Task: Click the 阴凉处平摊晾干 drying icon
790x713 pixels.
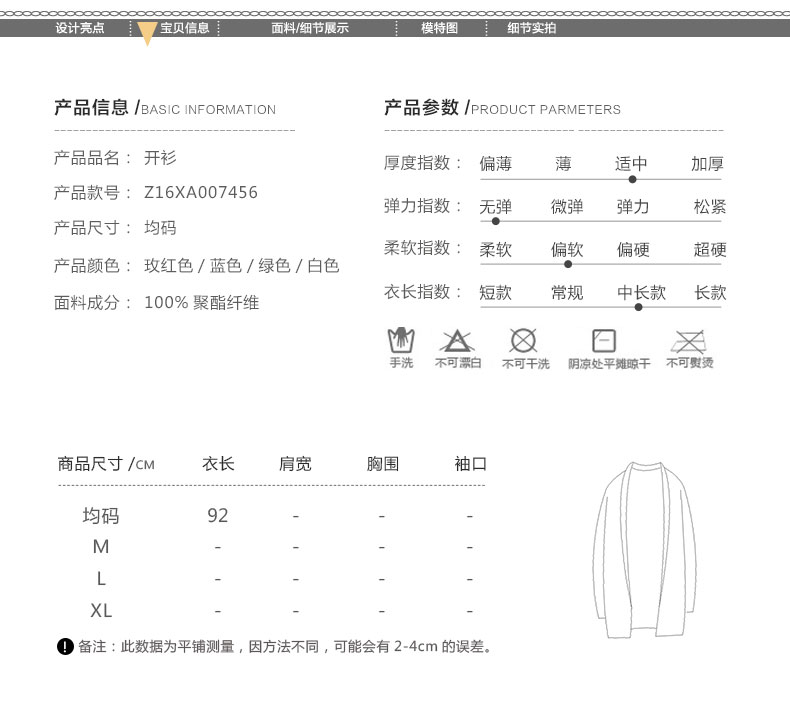Action: tap(604, 341)
